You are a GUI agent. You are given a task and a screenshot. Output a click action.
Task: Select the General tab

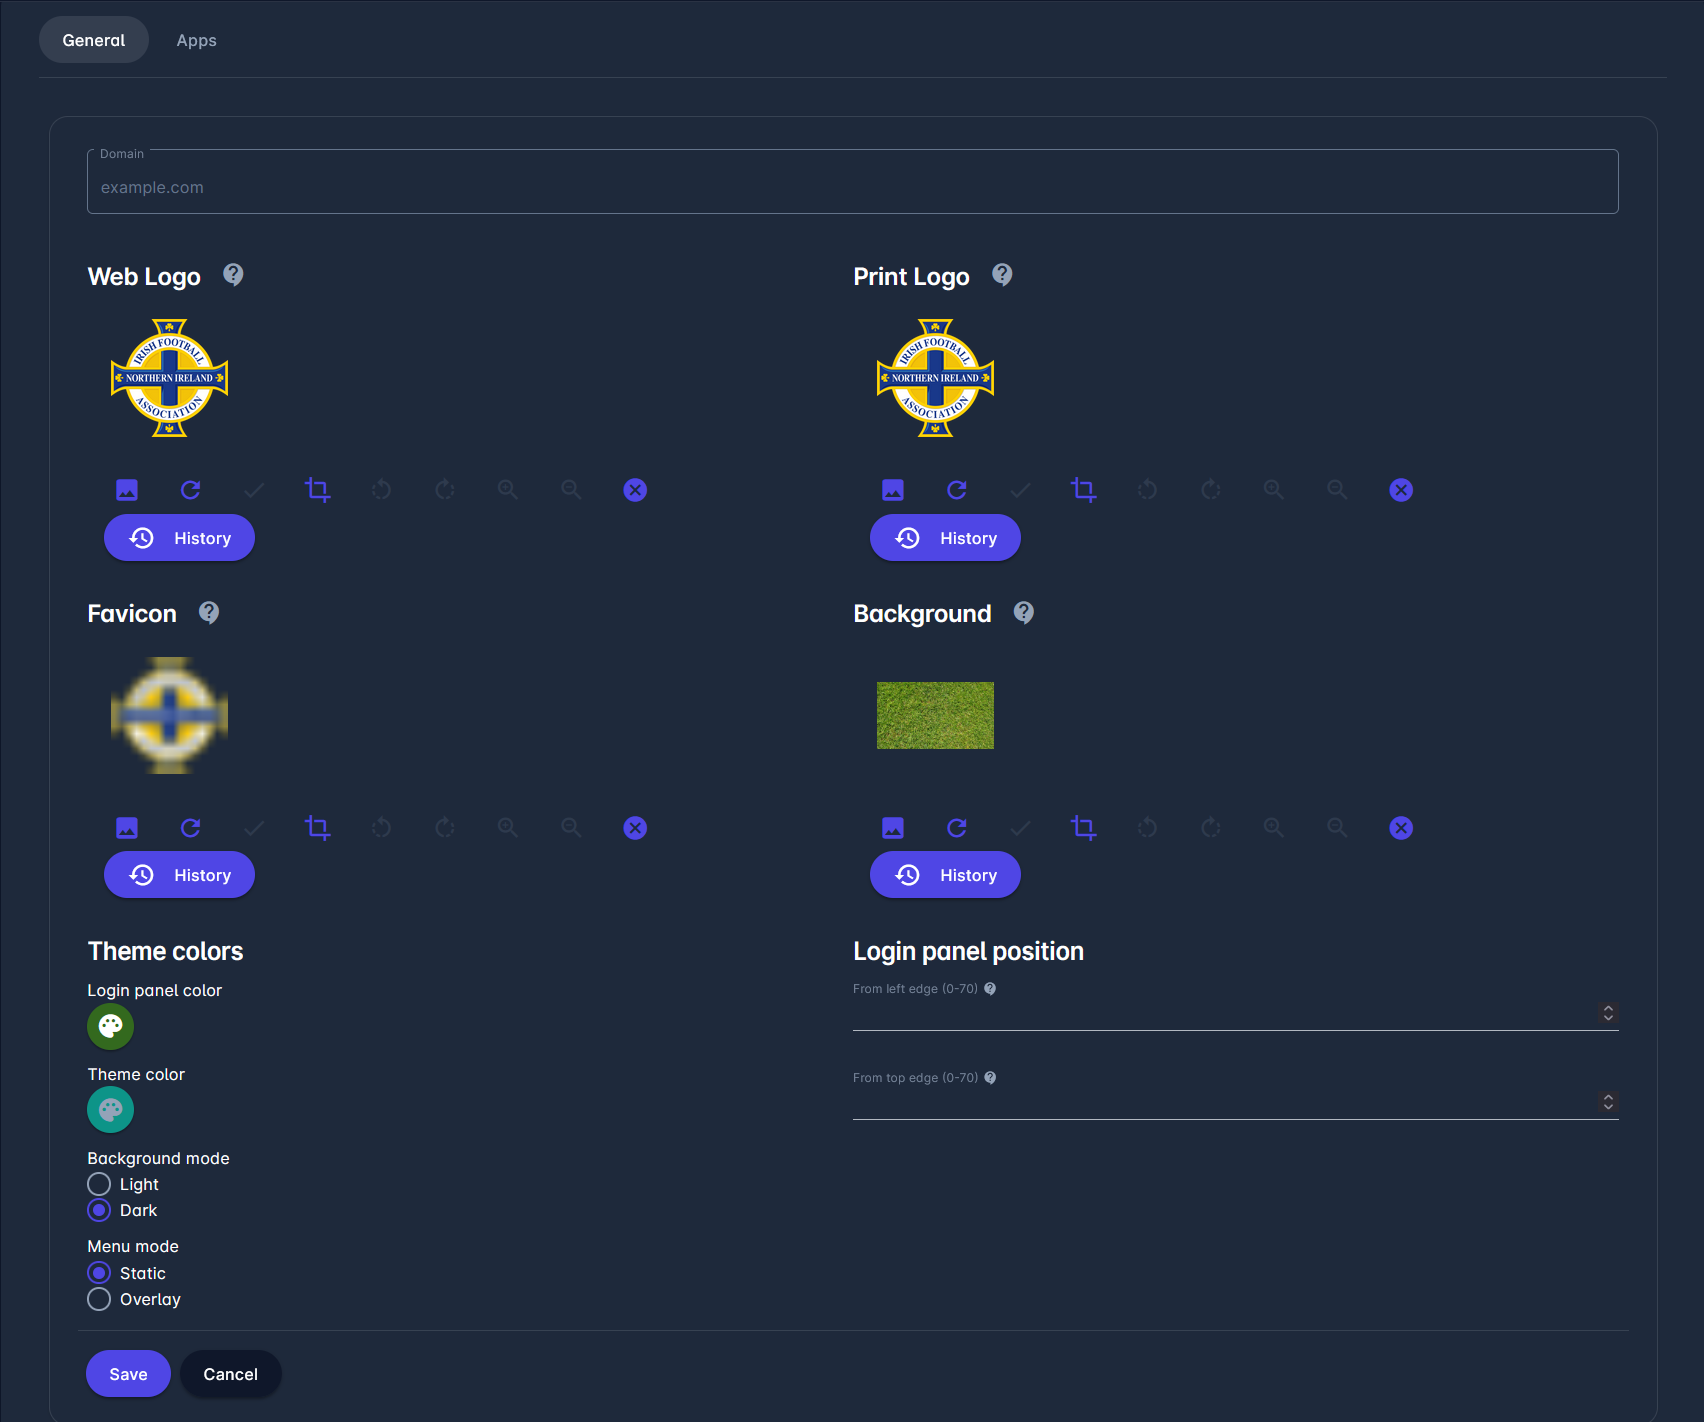tap(94, 40)
